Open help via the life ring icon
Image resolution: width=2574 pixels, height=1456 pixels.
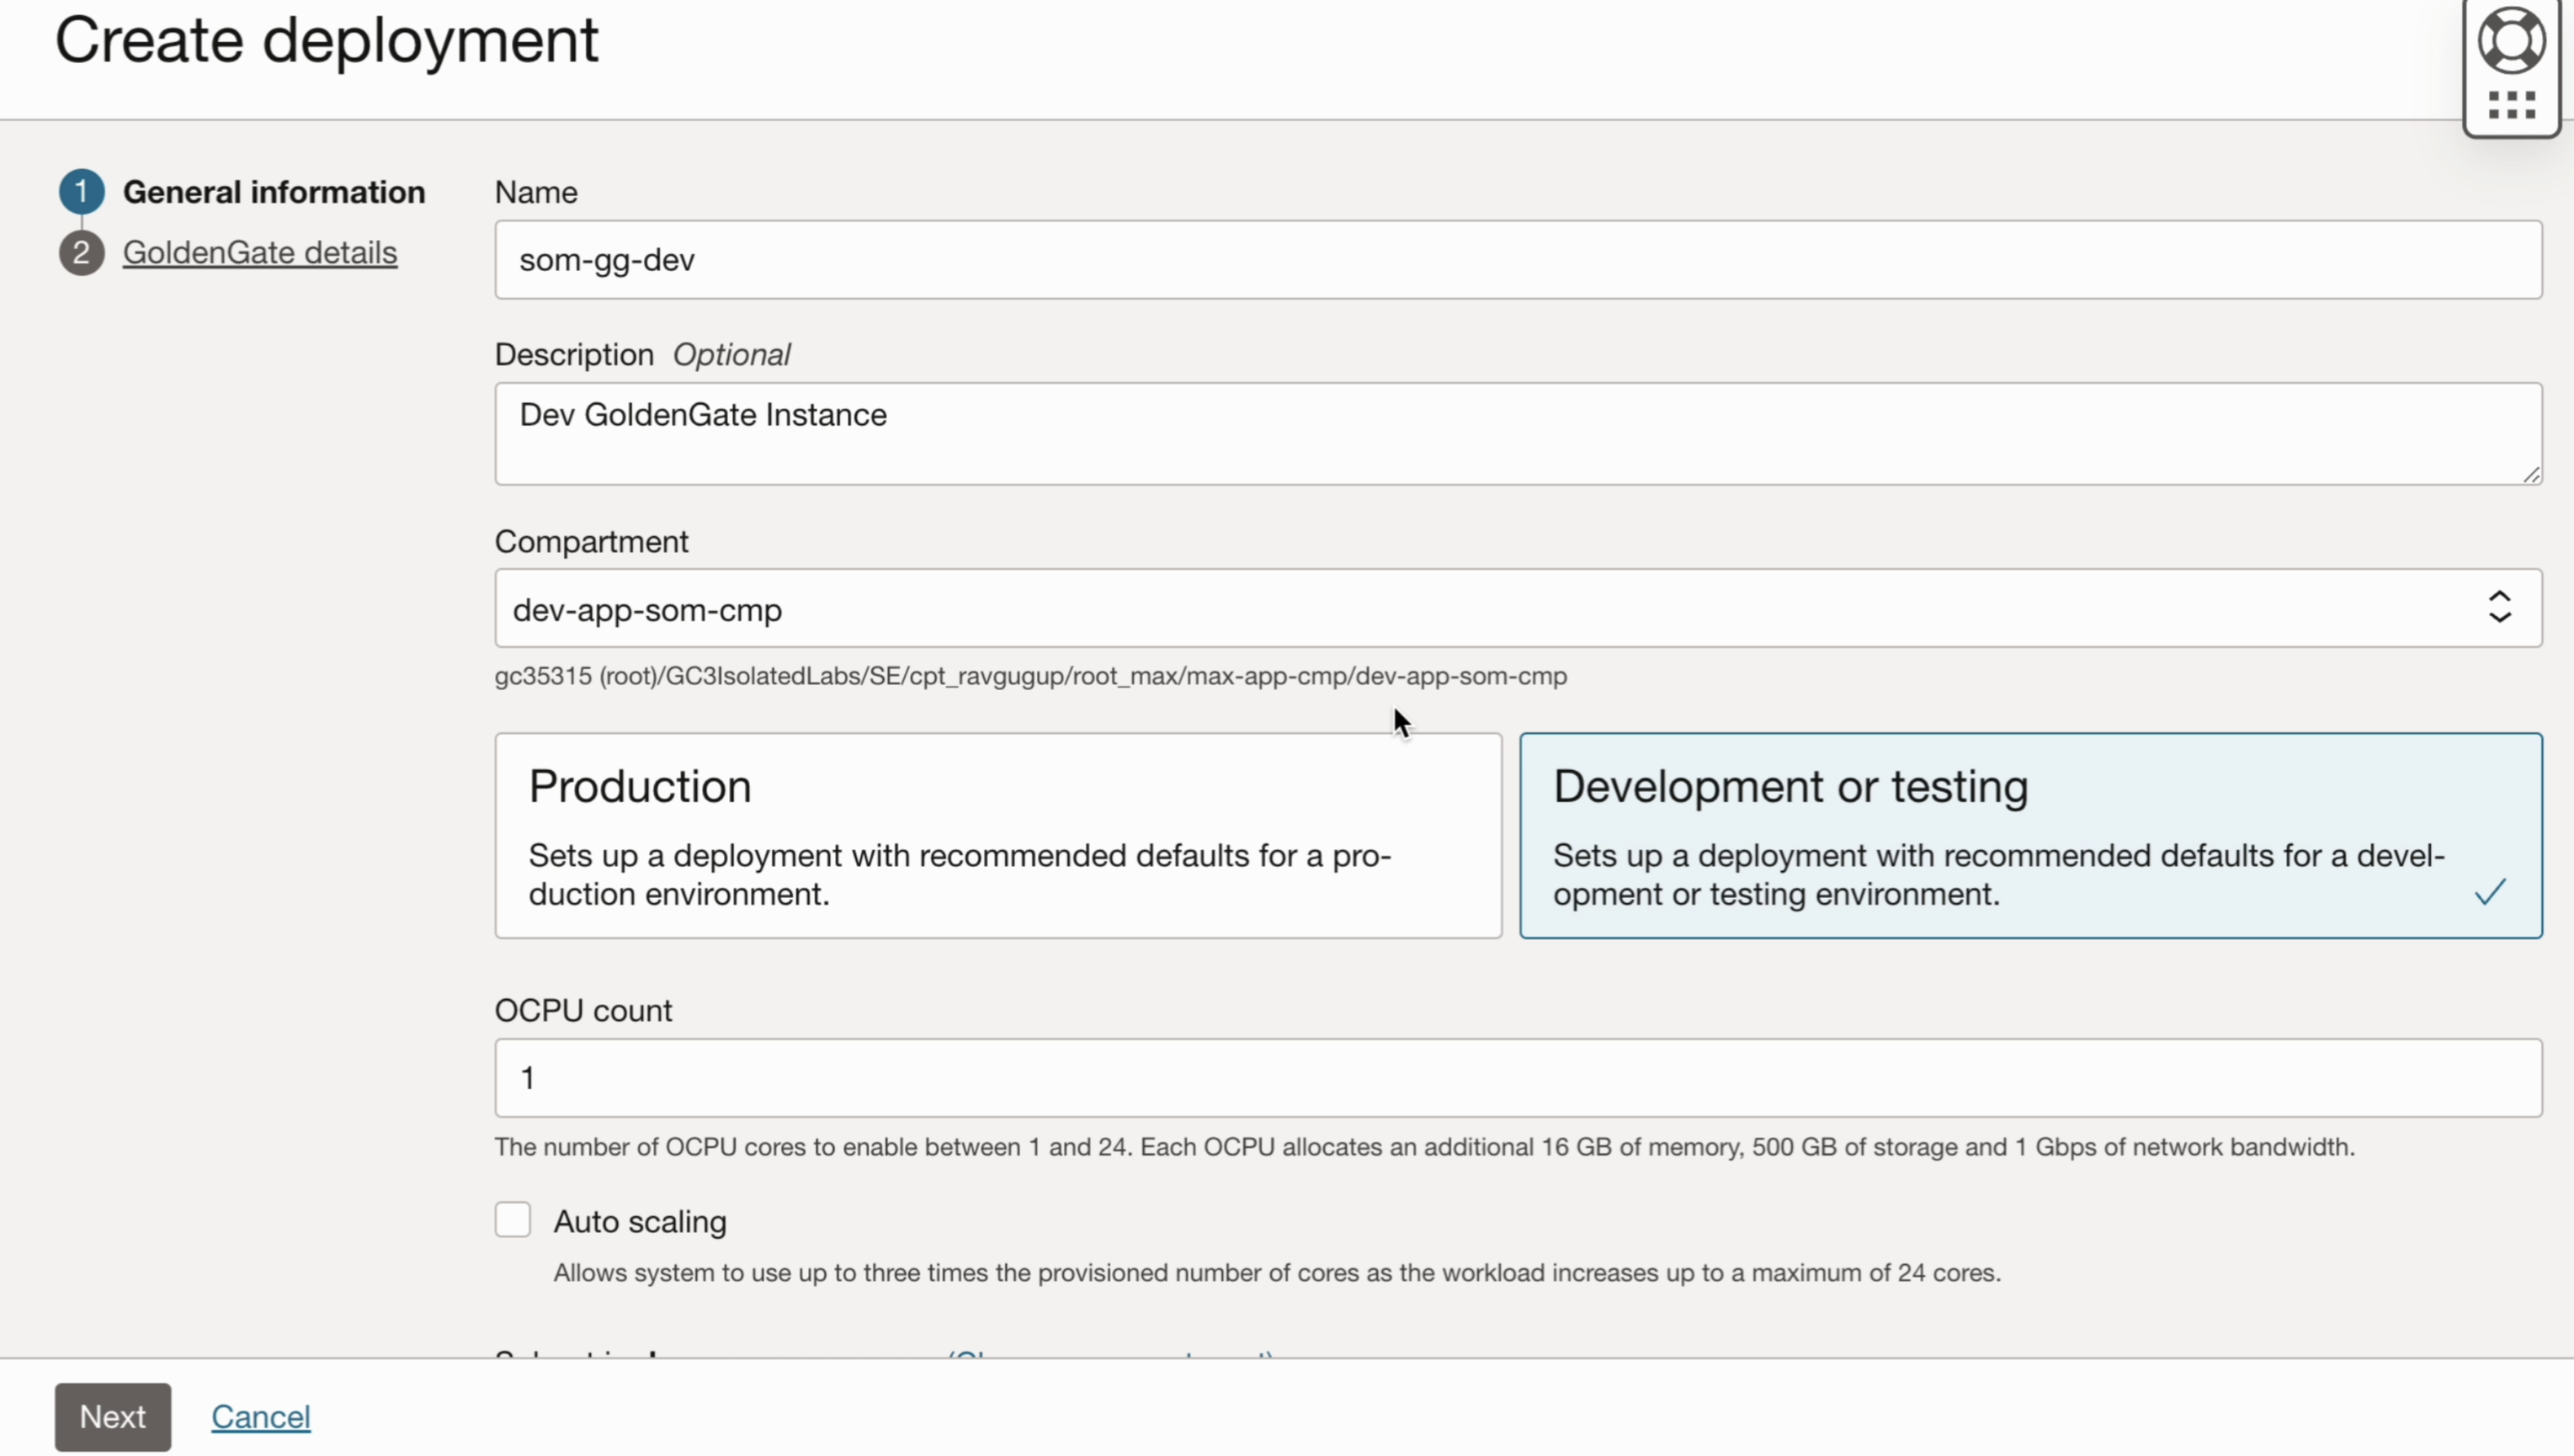[2513, 40]
